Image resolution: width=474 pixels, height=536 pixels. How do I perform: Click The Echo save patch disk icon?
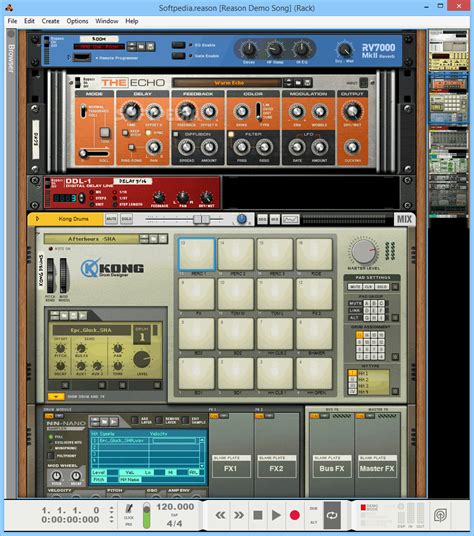point(308,83)
